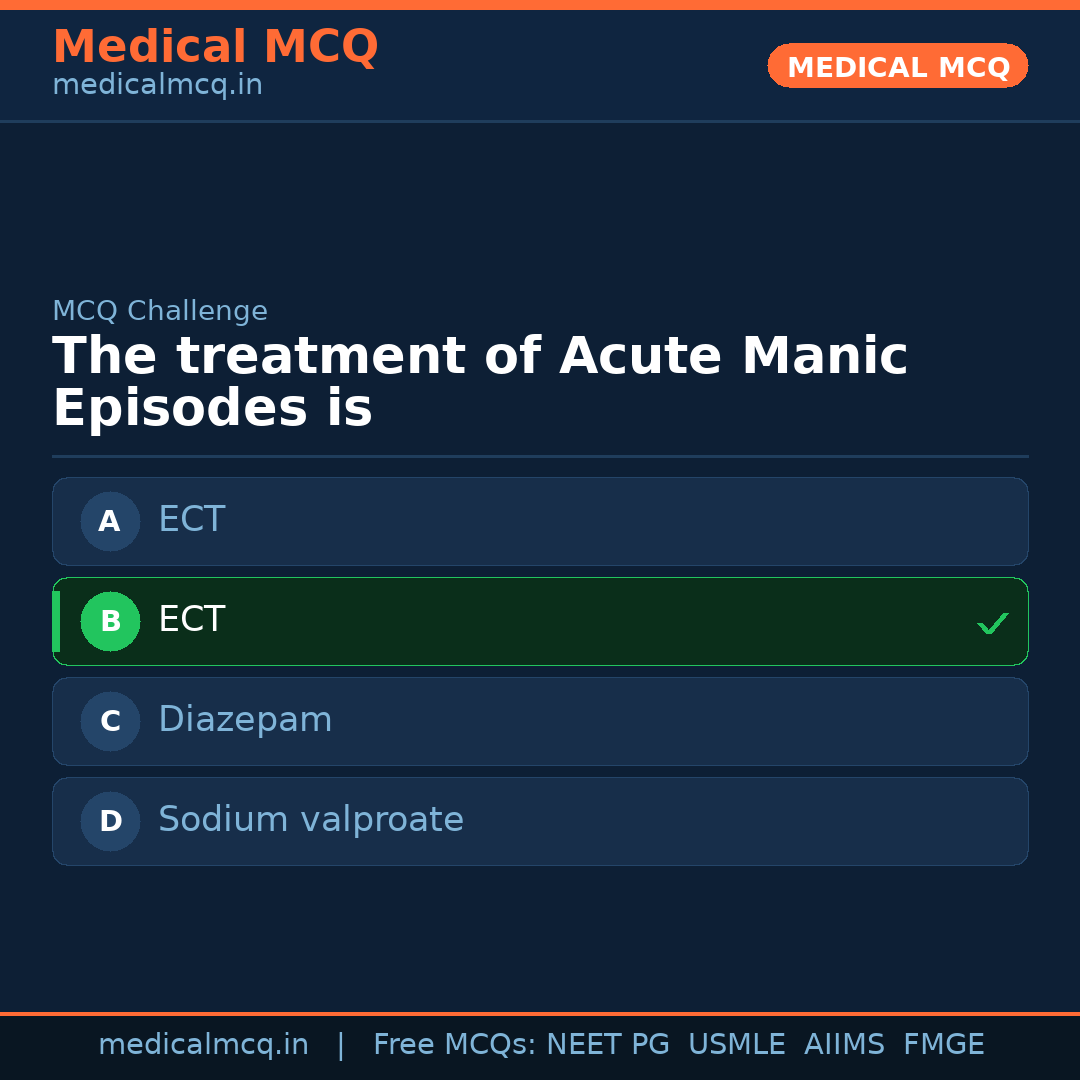This screenshot has height=1080, width=1080.
Task: Open the NEET PG section in footer
Action: pyautogui.click(x=607, y=1044)
